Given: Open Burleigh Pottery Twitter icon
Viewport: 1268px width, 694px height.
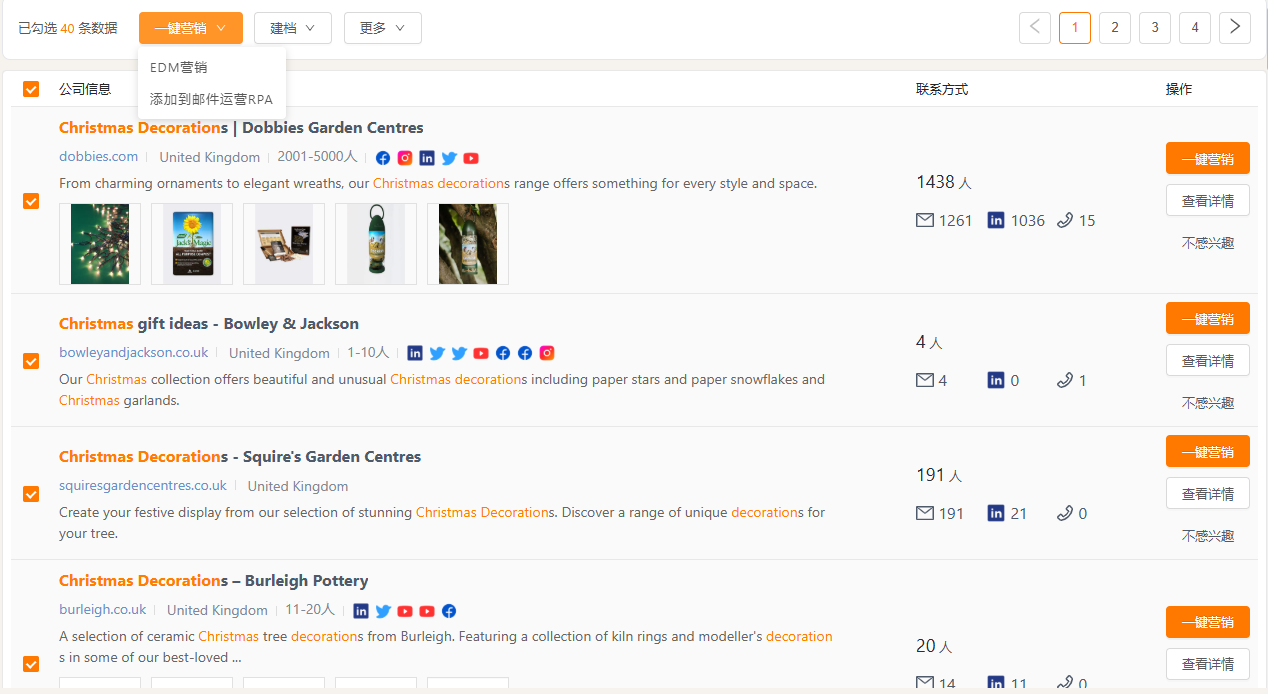Looking at the screenshot, I should [x=383, y=611].
